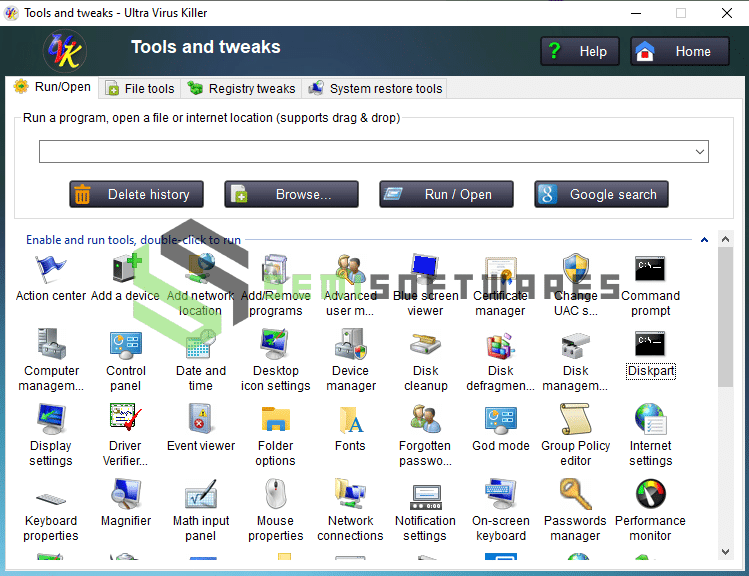This screenshot has width=749, height=576.
Task: Click the Browse... button
Action: click(x=291, y=194)
